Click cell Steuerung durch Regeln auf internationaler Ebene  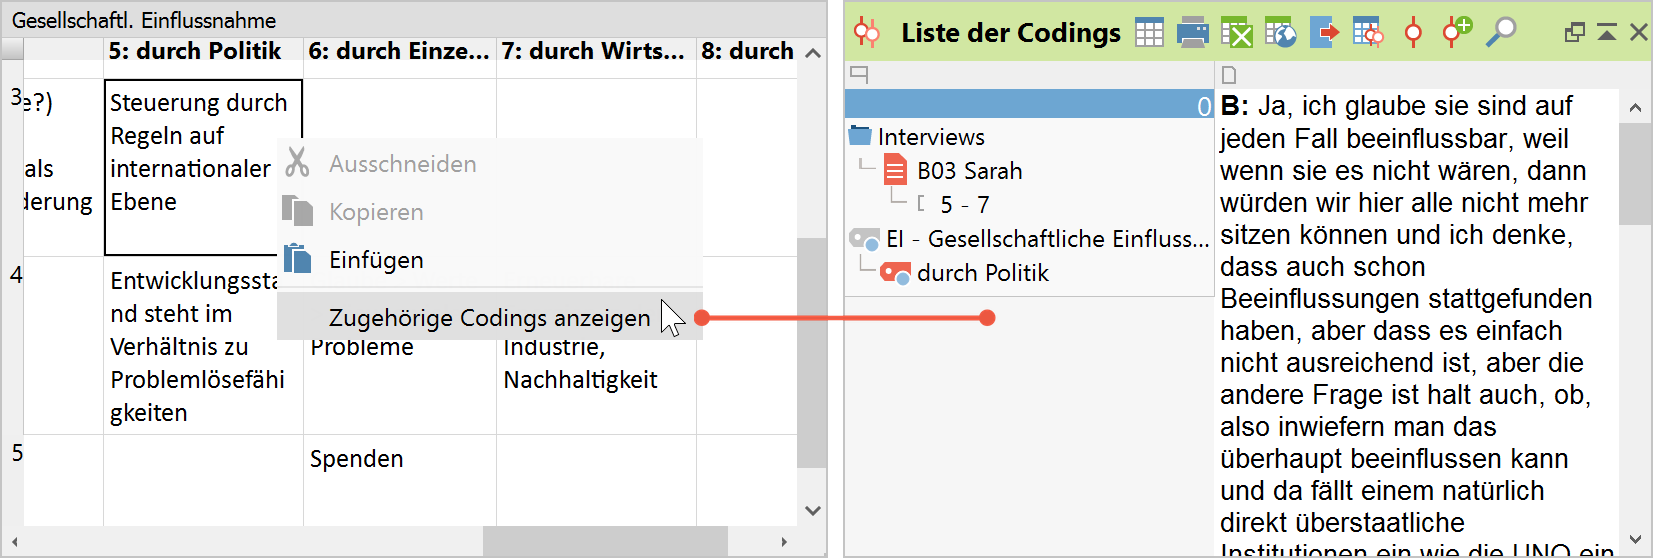(x=203, y=167)
